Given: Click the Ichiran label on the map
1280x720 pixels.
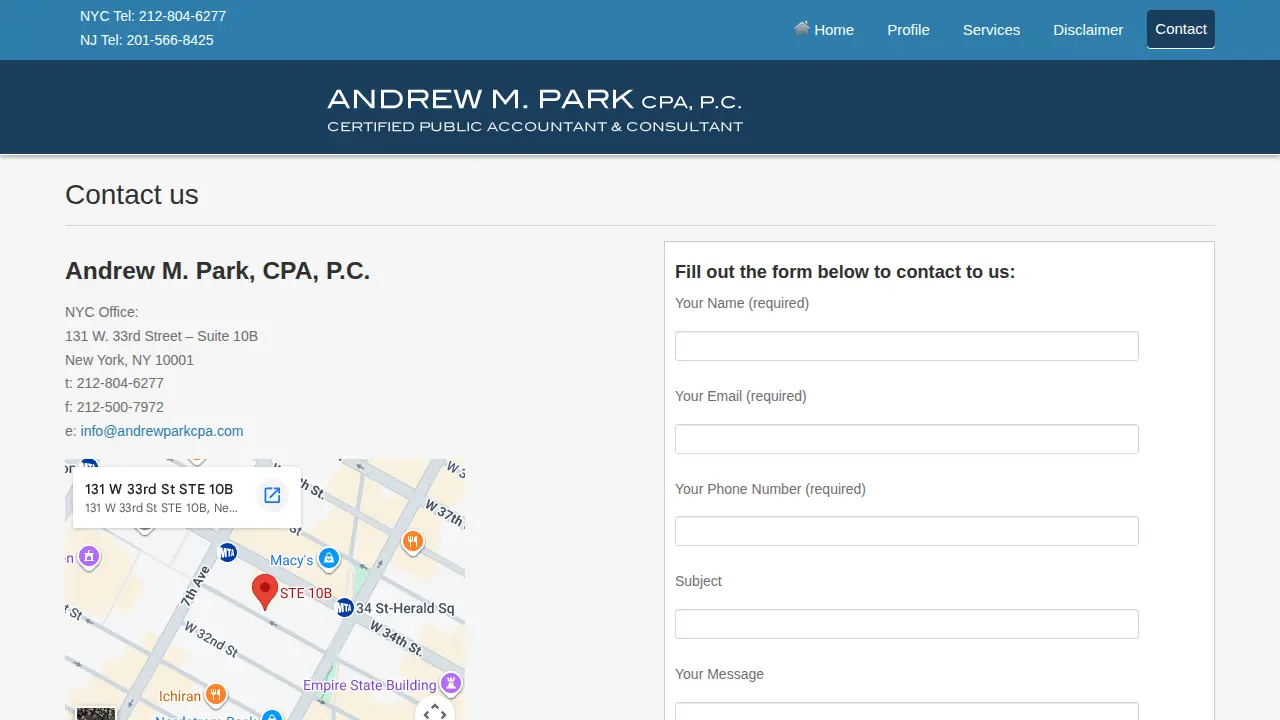Looking at the screenshot, I should tap(180, 696).
